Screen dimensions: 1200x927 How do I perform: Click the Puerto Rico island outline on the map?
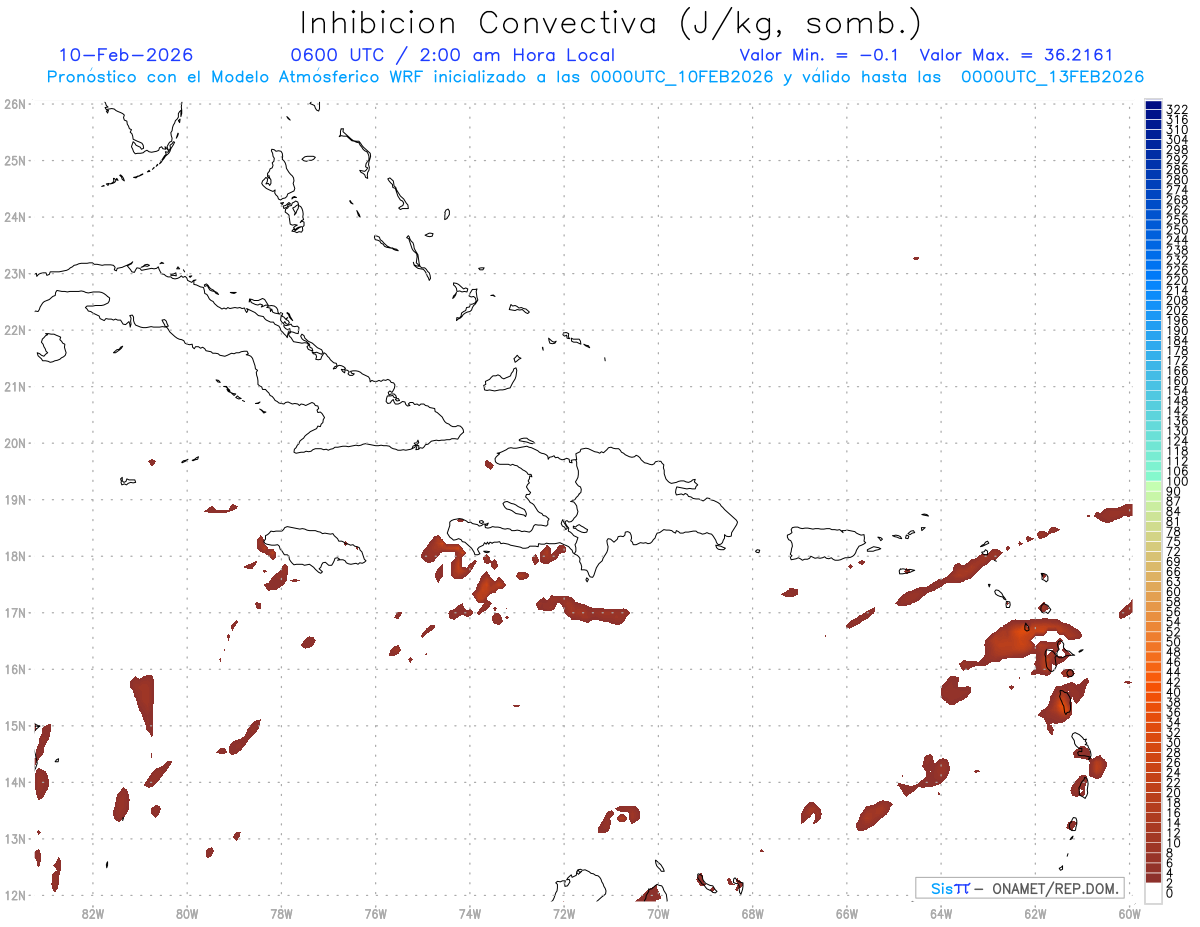point(826,544)
